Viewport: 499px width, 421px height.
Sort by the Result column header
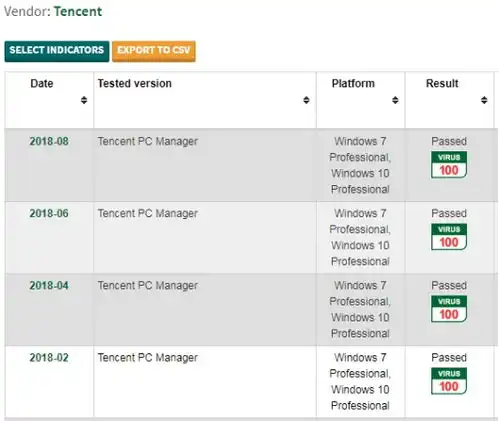(442, 83)
